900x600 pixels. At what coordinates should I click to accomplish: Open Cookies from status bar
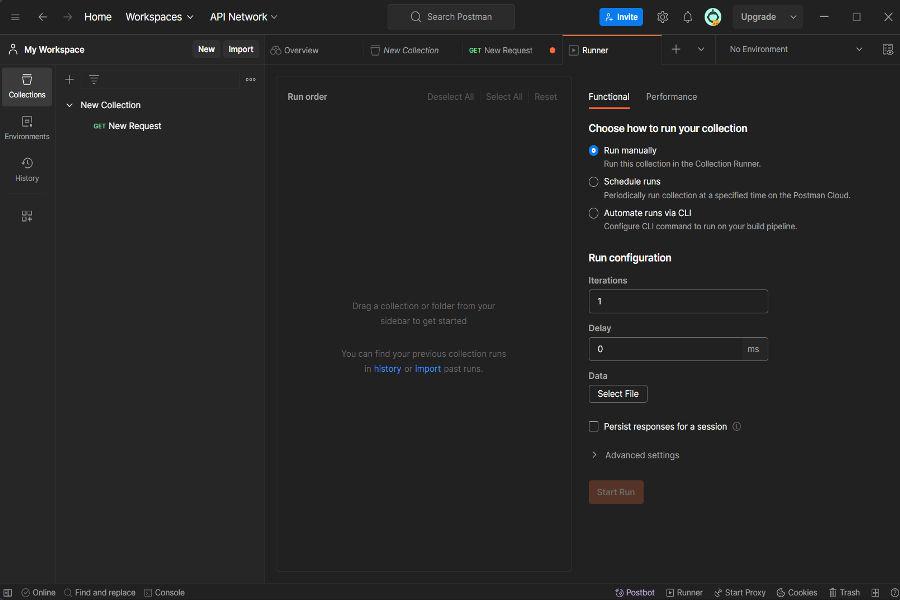pos(797,593)
